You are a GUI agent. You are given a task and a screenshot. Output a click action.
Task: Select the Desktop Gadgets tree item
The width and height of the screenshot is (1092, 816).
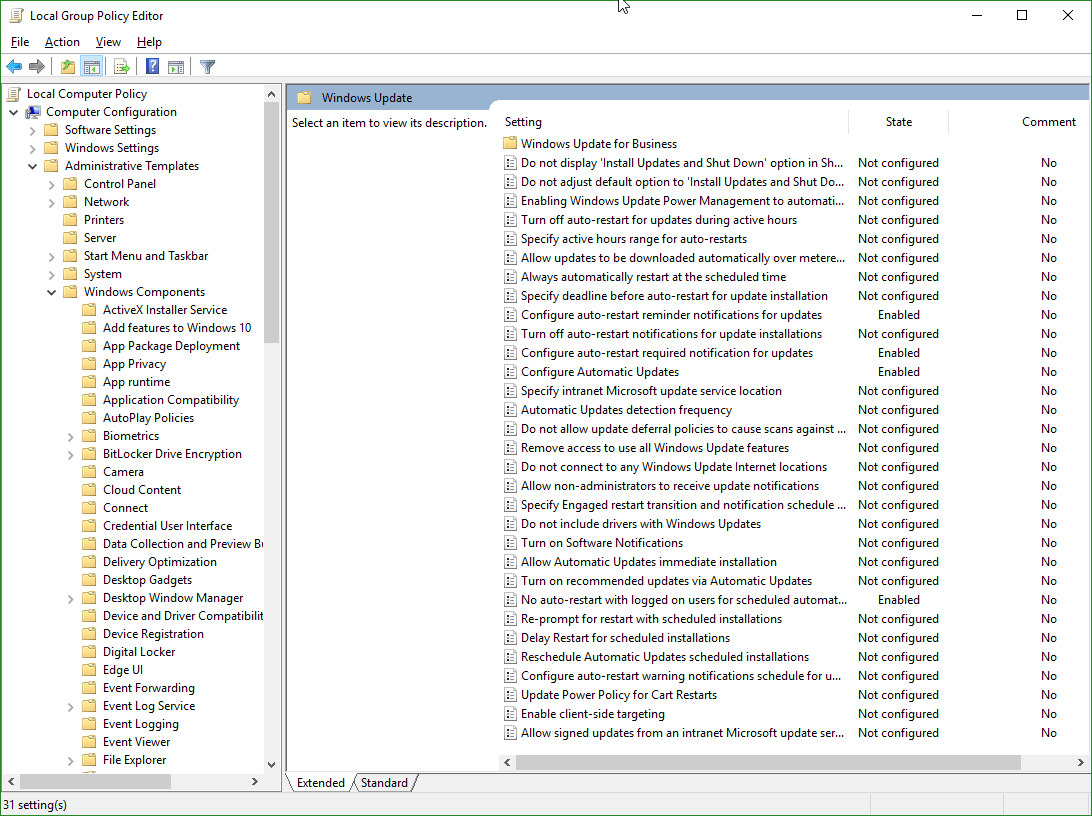pos(147,580)
